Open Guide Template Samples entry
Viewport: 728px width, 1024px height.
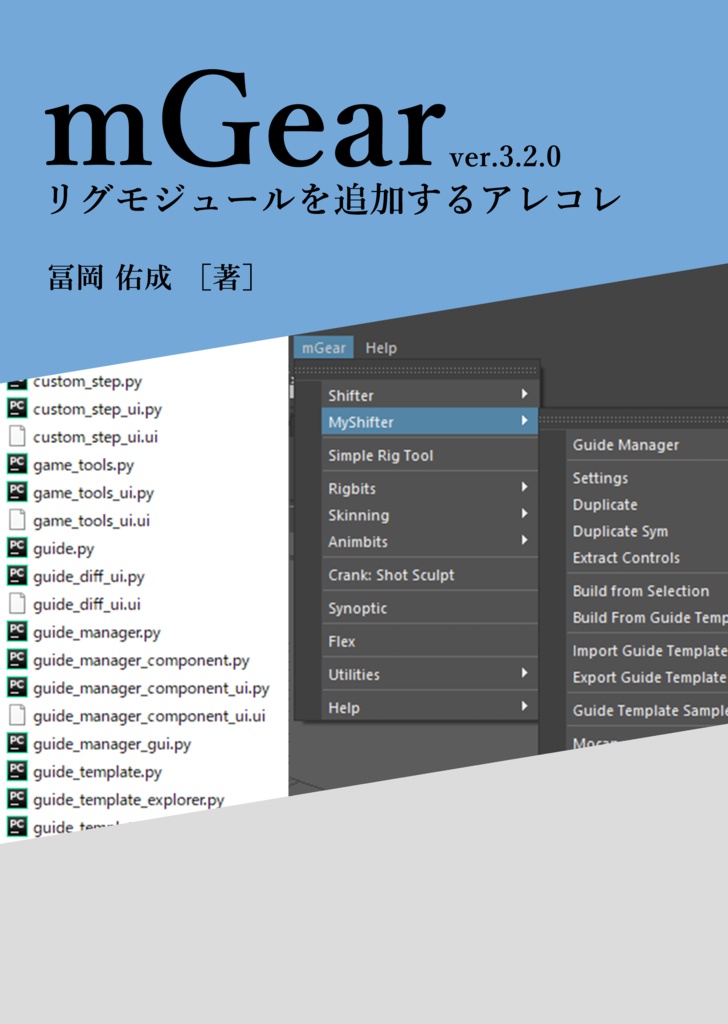pos(647,711)
